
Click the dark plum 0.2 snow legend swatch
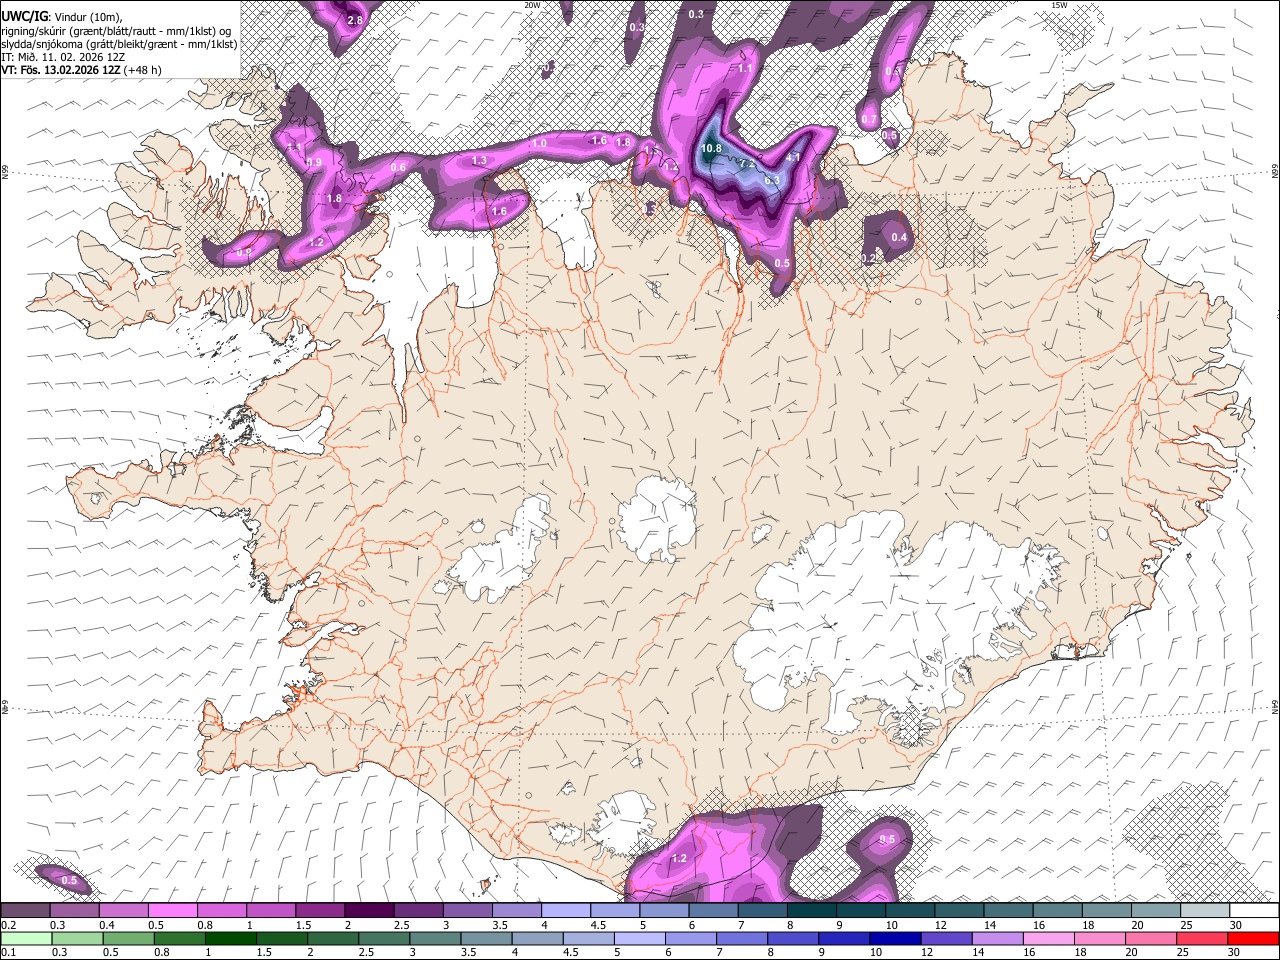(x=25, y=911)
